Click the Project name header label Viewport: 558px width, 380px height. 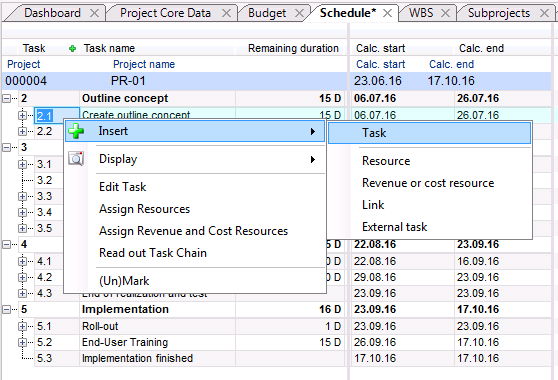144,64
